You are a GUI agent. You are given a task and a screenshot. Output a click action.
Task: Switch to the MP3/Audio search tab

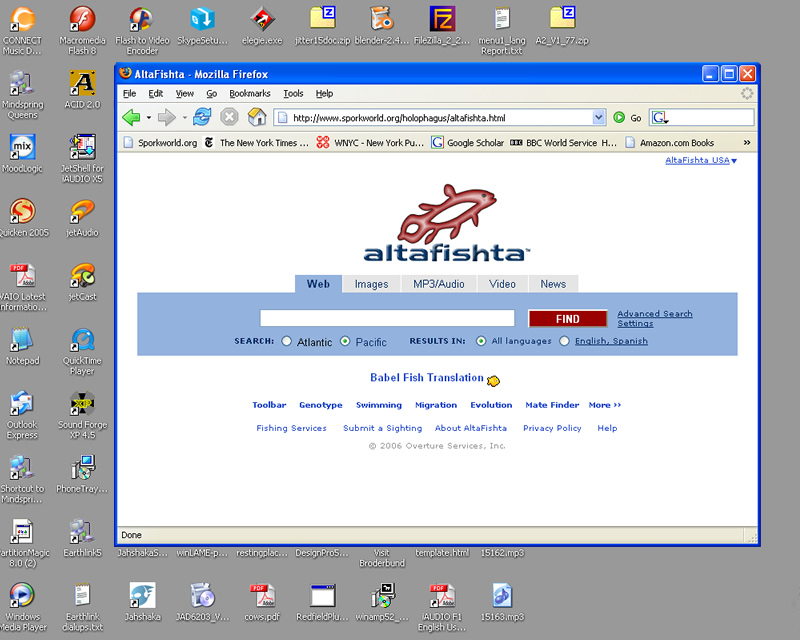pyautogui.click(x=439, y=284)
